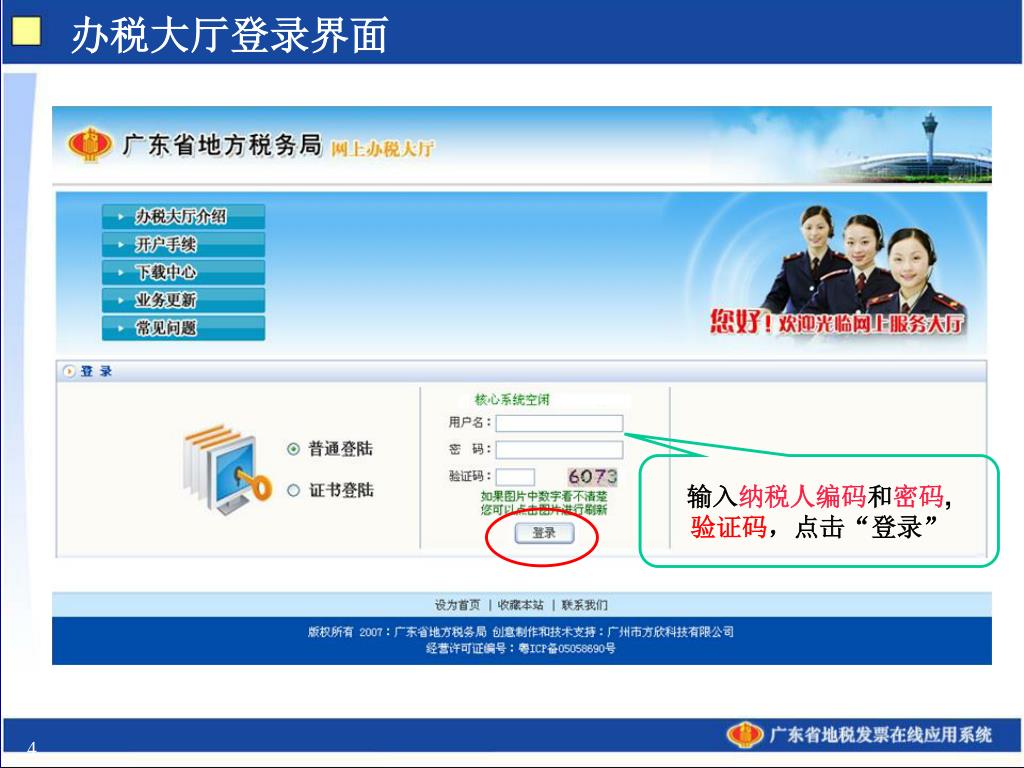Open 业务更新 menu item
The image size is (1024, 768).
tap(184, 300)
